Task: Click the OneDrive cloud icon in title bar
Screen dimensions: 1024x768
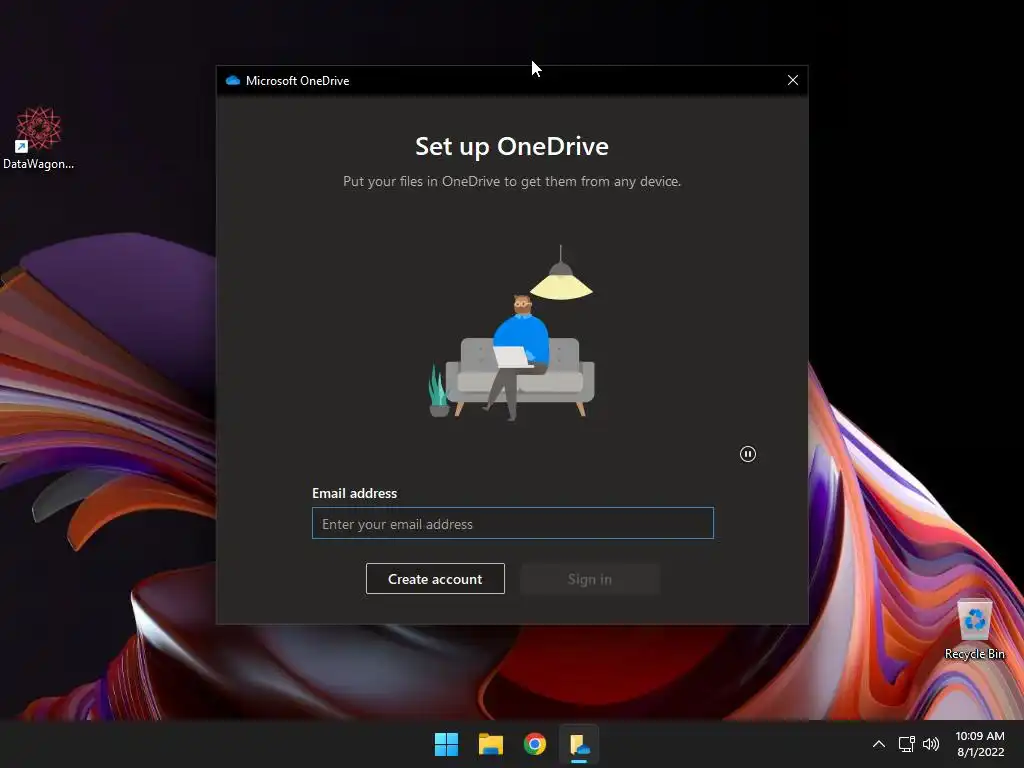Action: [x=232, y=80]
